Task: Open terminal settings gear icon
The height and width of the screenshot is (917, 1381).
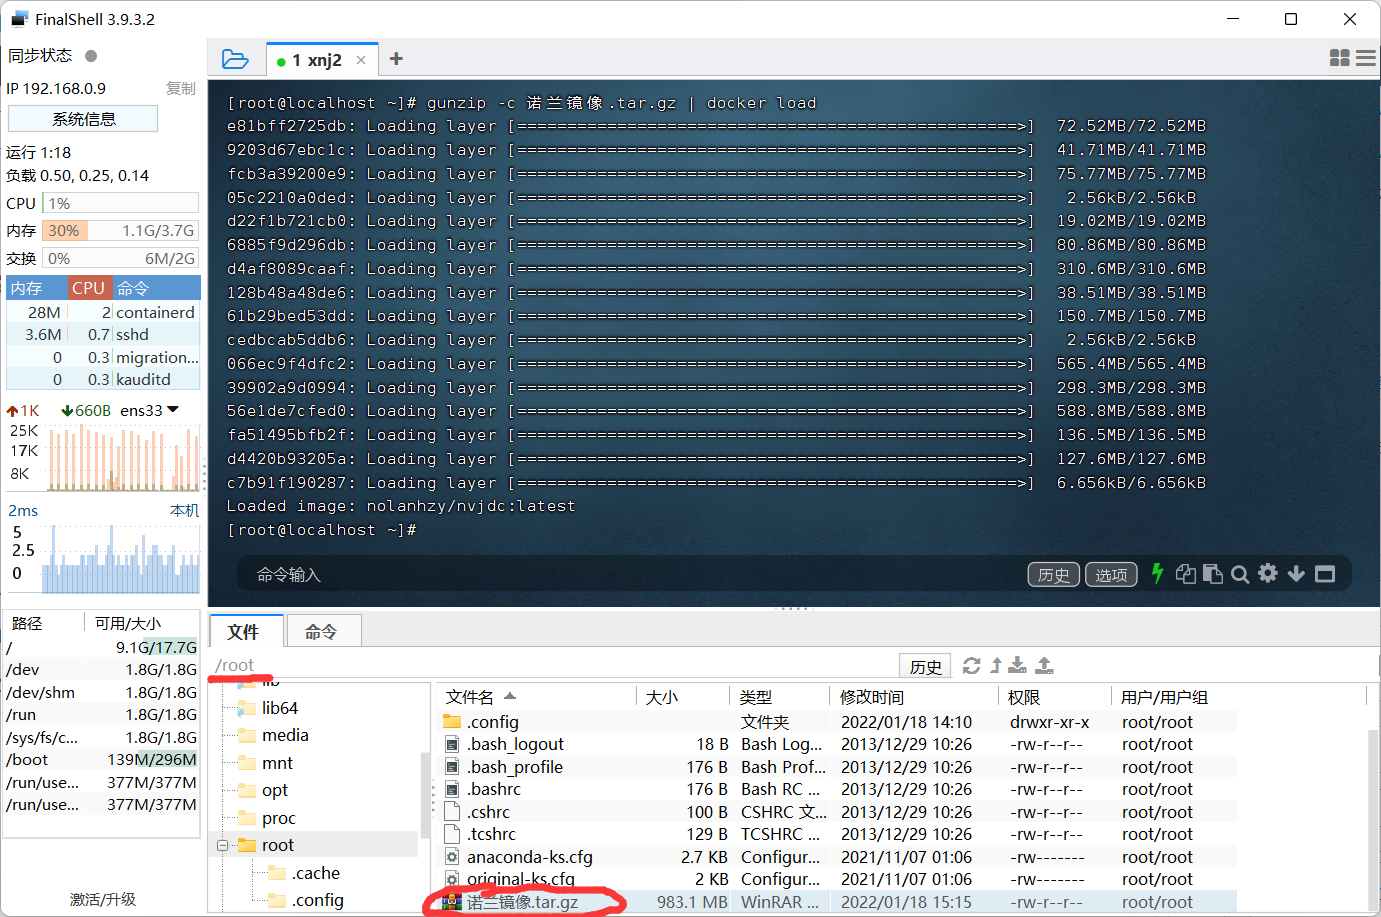Action: tap(1268, 573)
